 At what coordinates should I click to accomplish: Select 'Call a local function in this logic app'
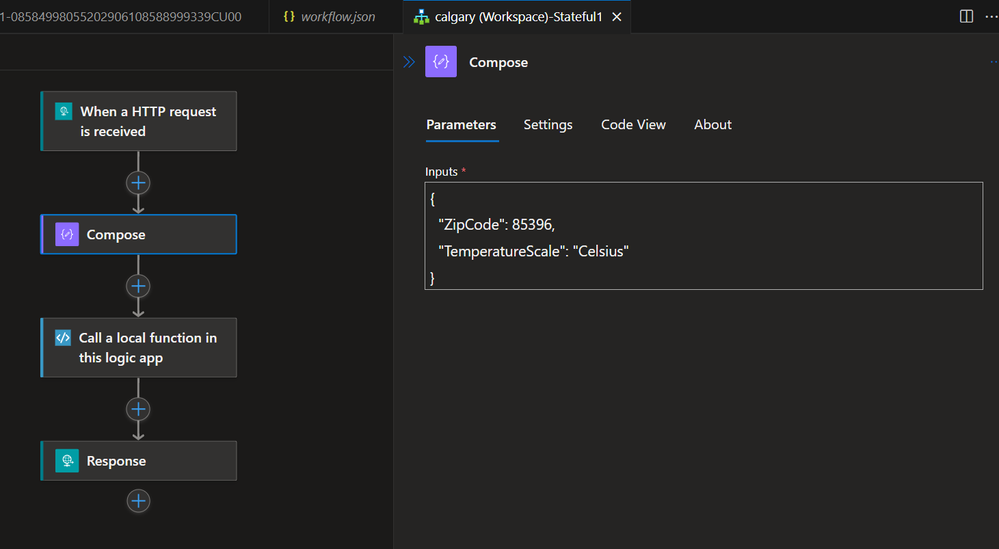[x=138, y=348]
